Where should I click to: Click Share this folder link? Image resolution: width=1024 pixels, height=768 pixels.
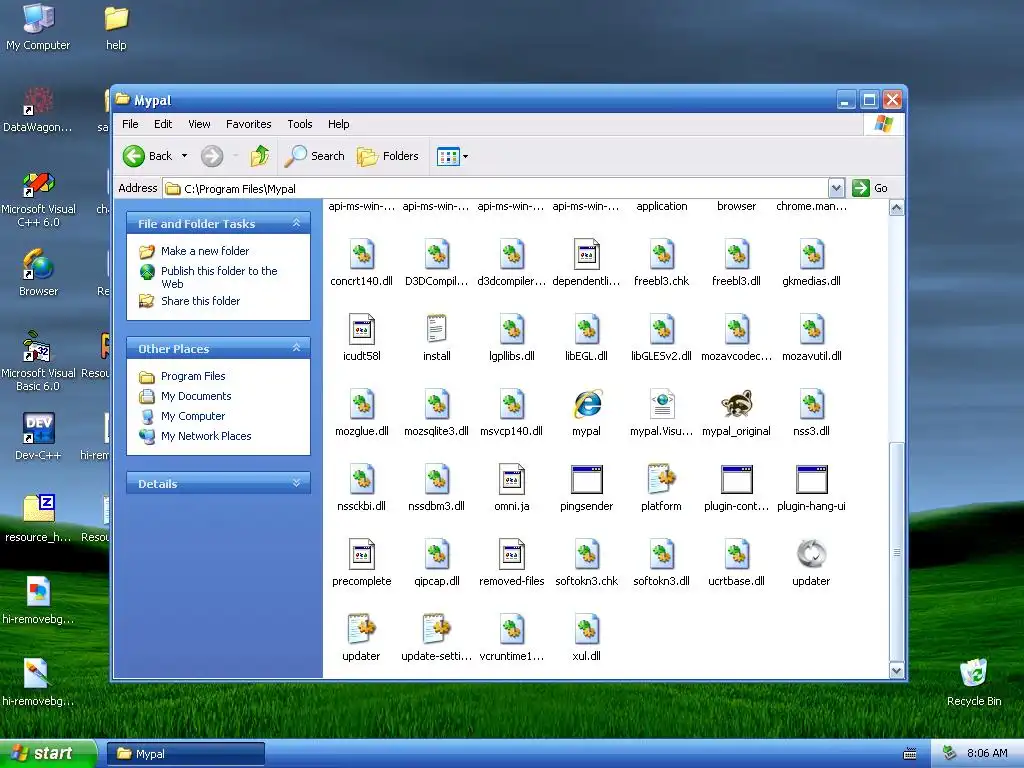(x=200, y=301)
